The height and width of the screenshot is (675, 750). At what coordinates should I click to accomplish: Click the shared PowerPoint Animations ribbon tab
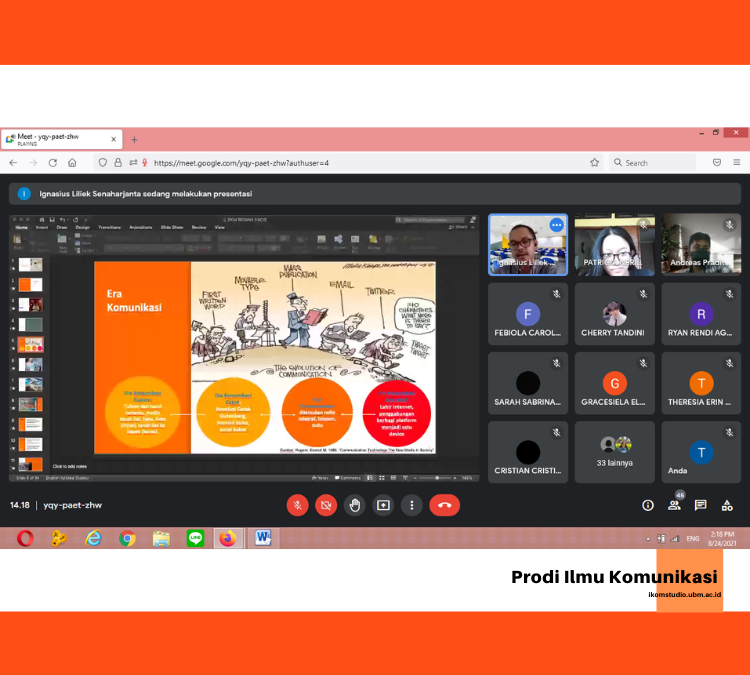coord(140,228)
